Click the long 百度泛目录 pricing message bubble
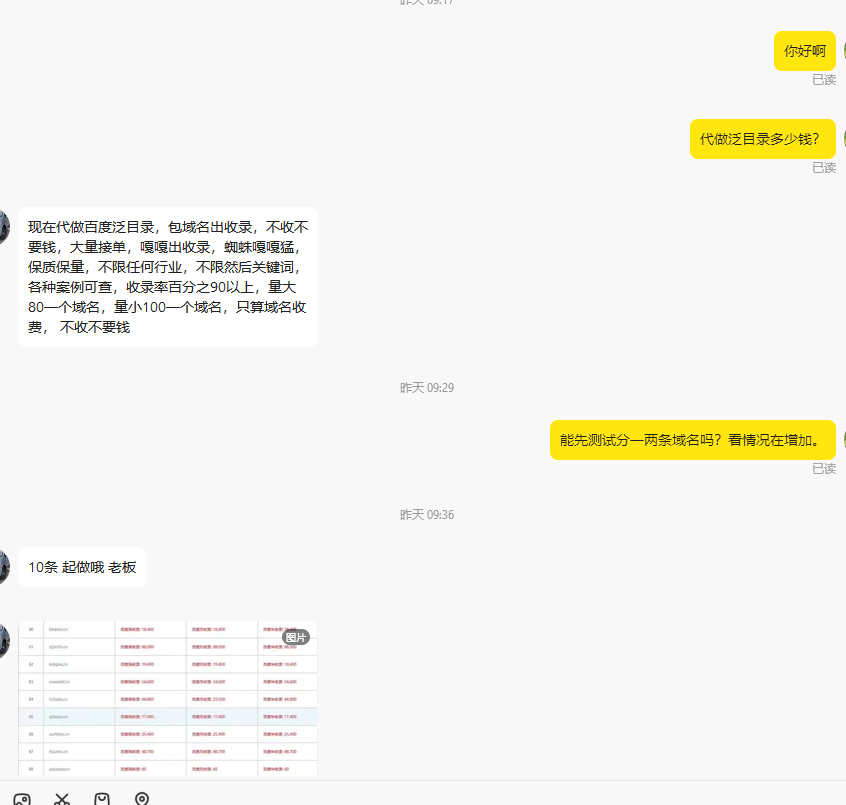This screenshot has width=846, height=805. [x=167, y=277]
